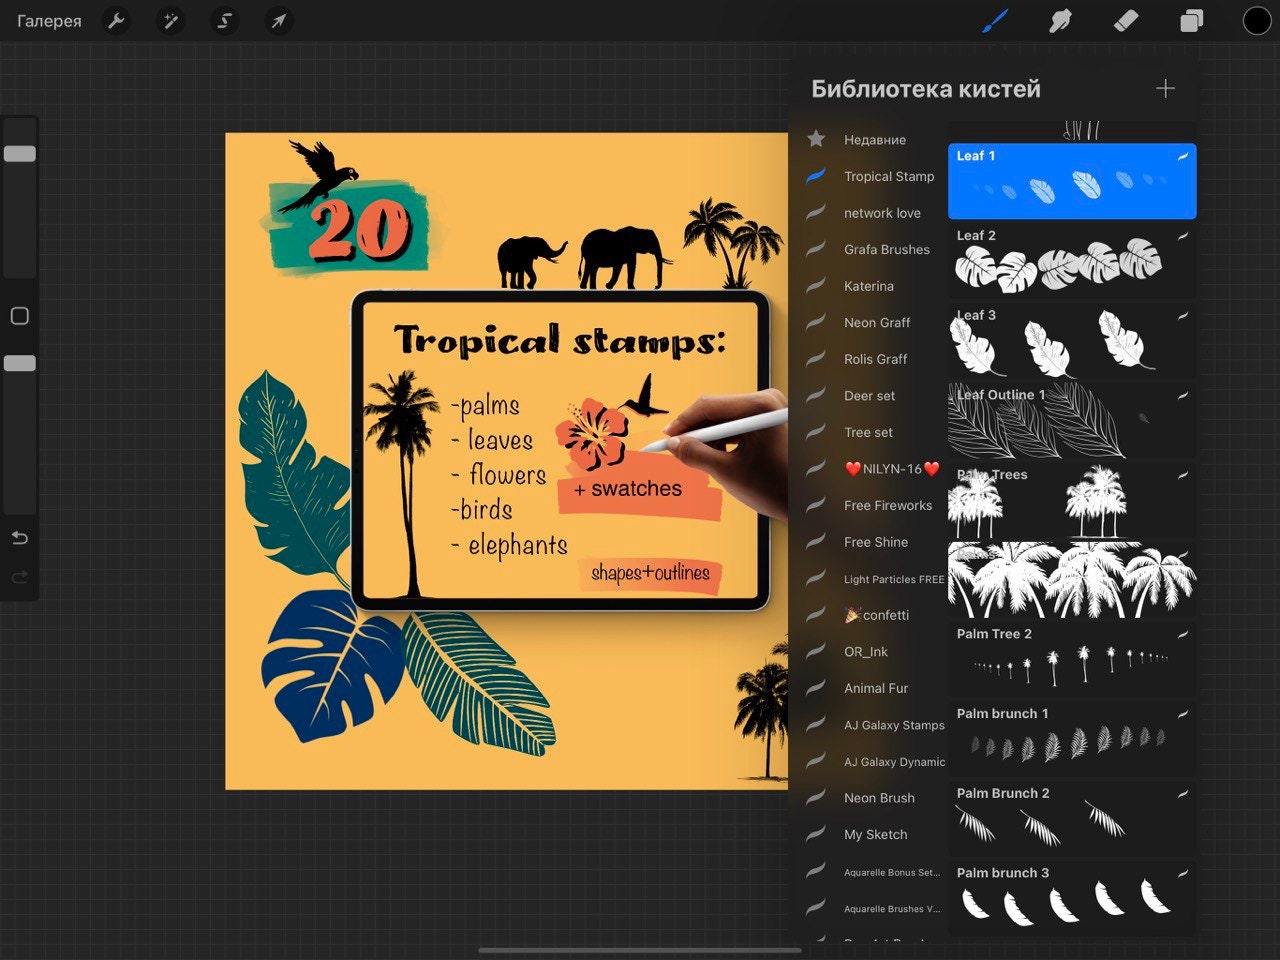Choose the Leaf 2 brush

(1072, 261)
